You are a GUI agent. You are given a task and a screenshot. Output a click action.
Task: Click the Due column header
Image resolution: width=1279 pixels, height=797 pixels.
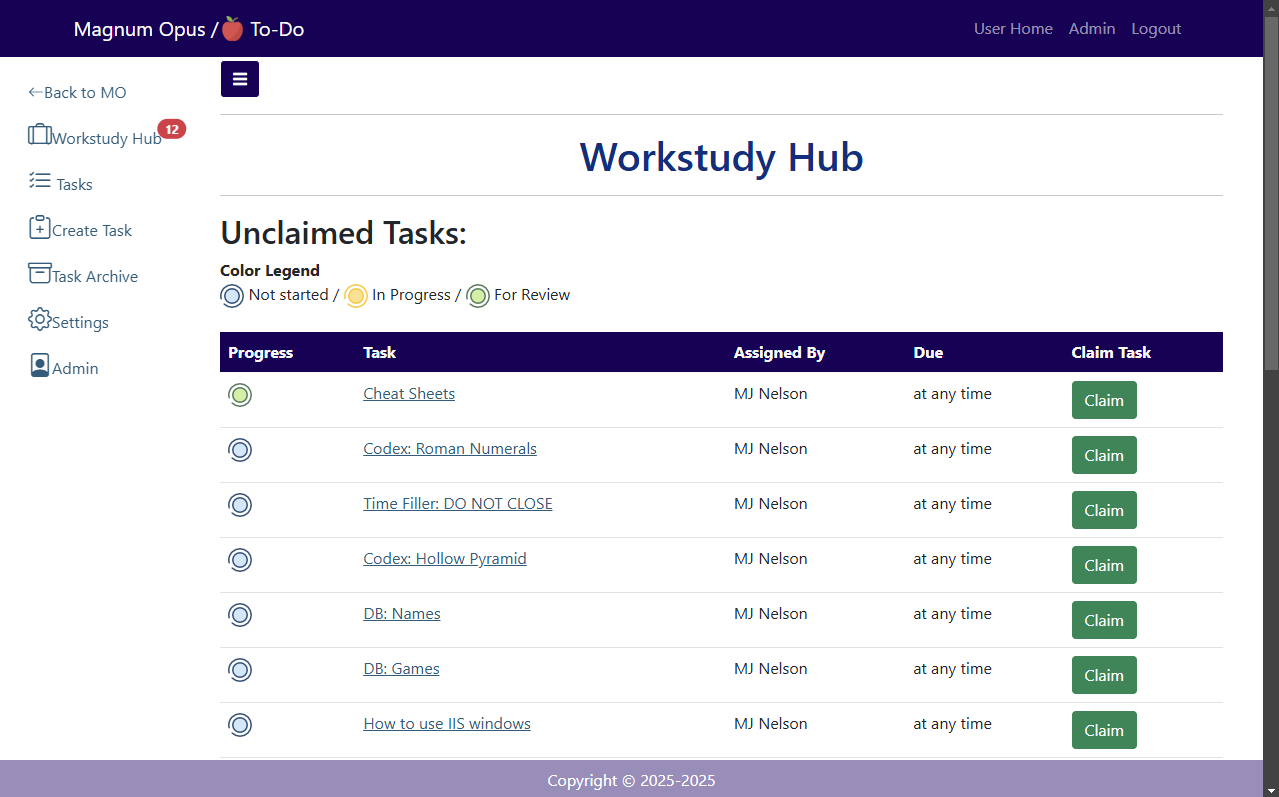click(x=928, y=352)
